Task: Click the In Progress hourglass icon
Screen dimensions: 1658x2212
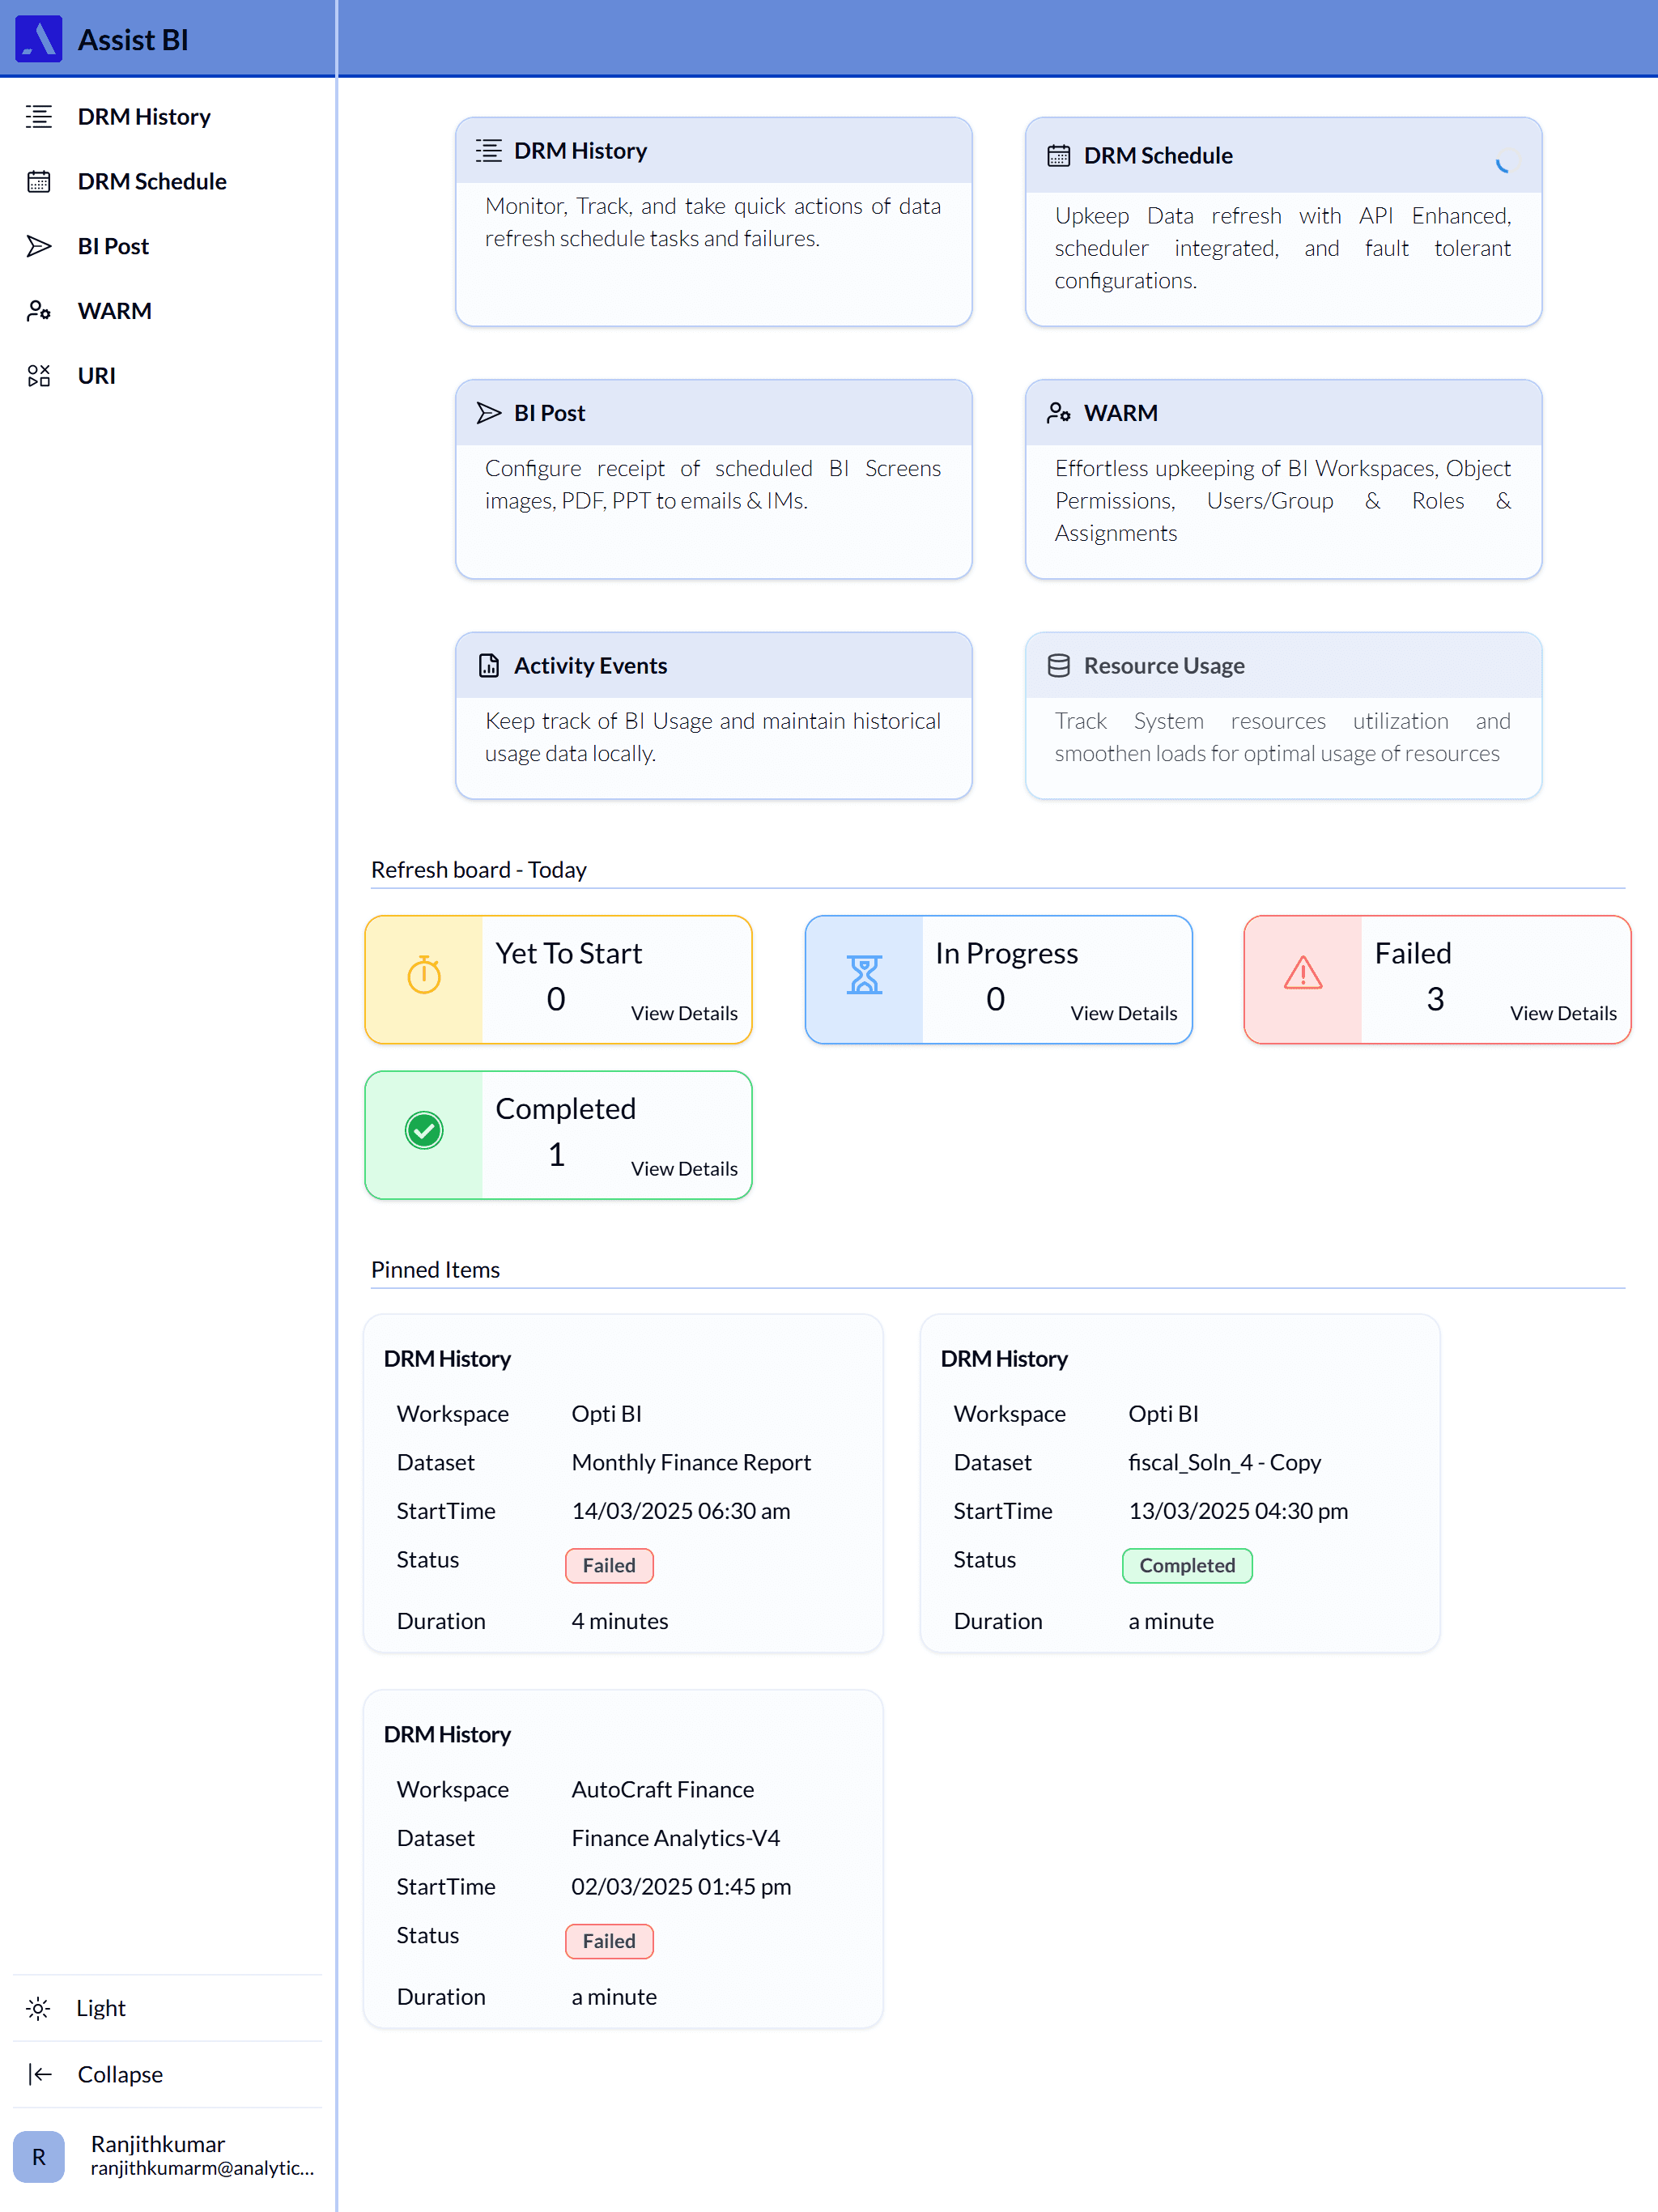Action: (x=864, y=975)
